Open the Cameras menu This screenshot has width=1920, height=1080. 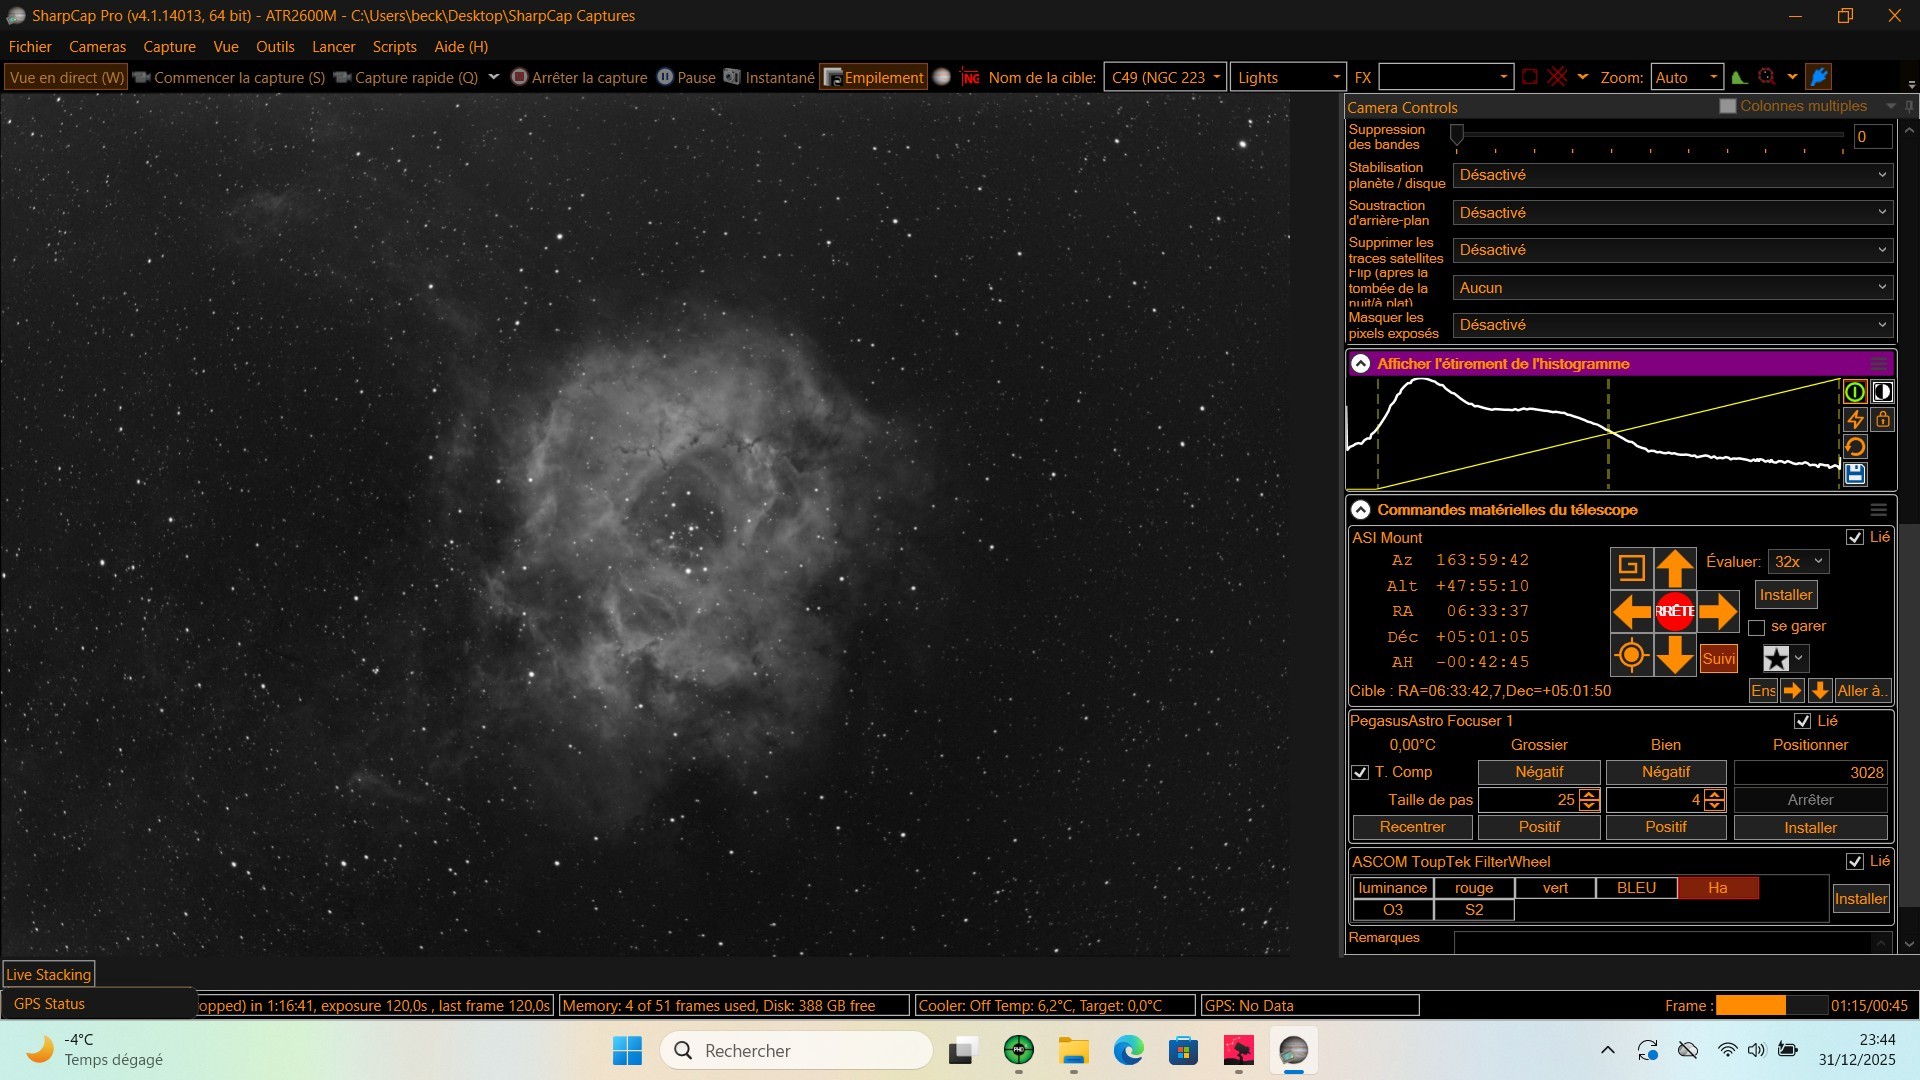point(97,47)
